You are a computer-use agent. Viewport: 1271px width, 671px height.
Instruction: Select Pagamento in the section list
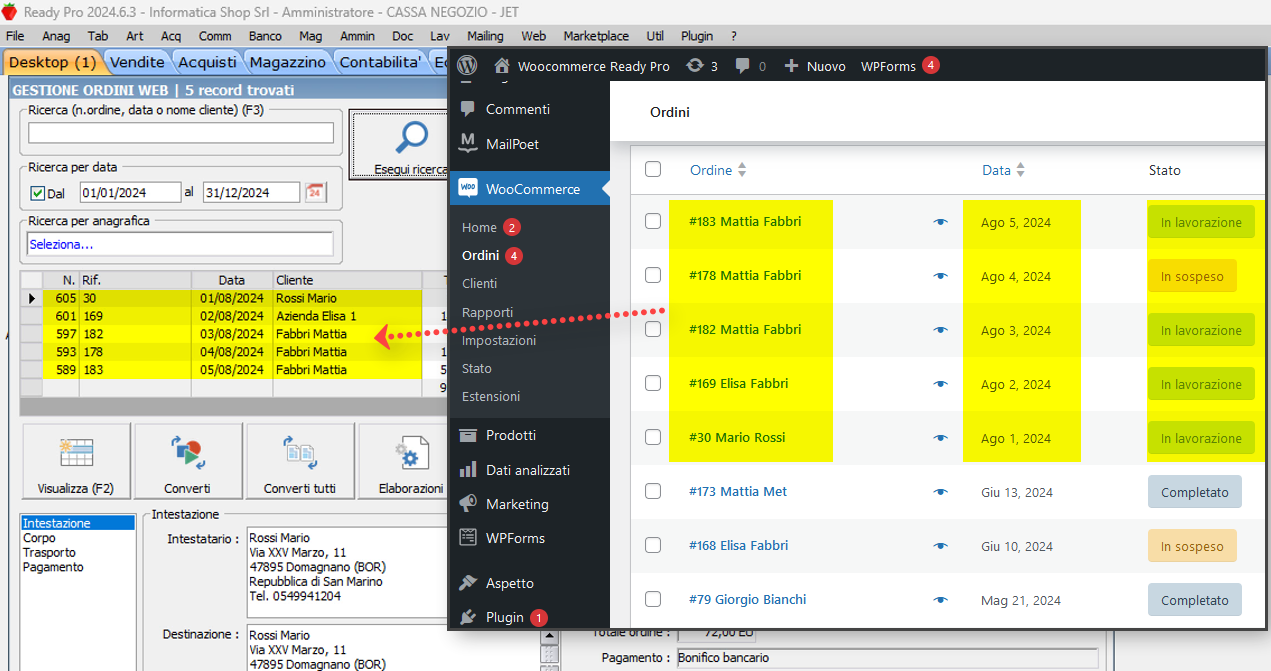click(53, 567)
